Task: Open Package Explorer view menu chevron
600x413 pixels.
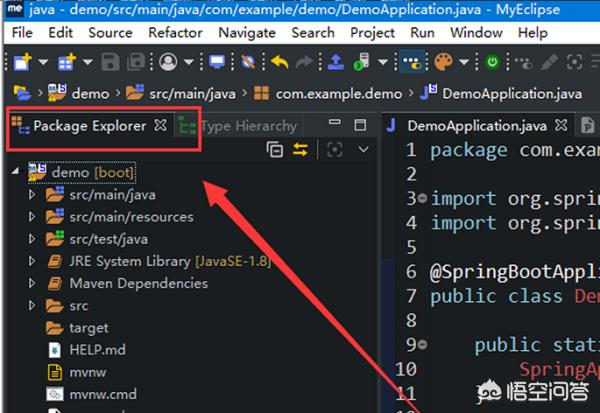Action: [x=363, y=150]
